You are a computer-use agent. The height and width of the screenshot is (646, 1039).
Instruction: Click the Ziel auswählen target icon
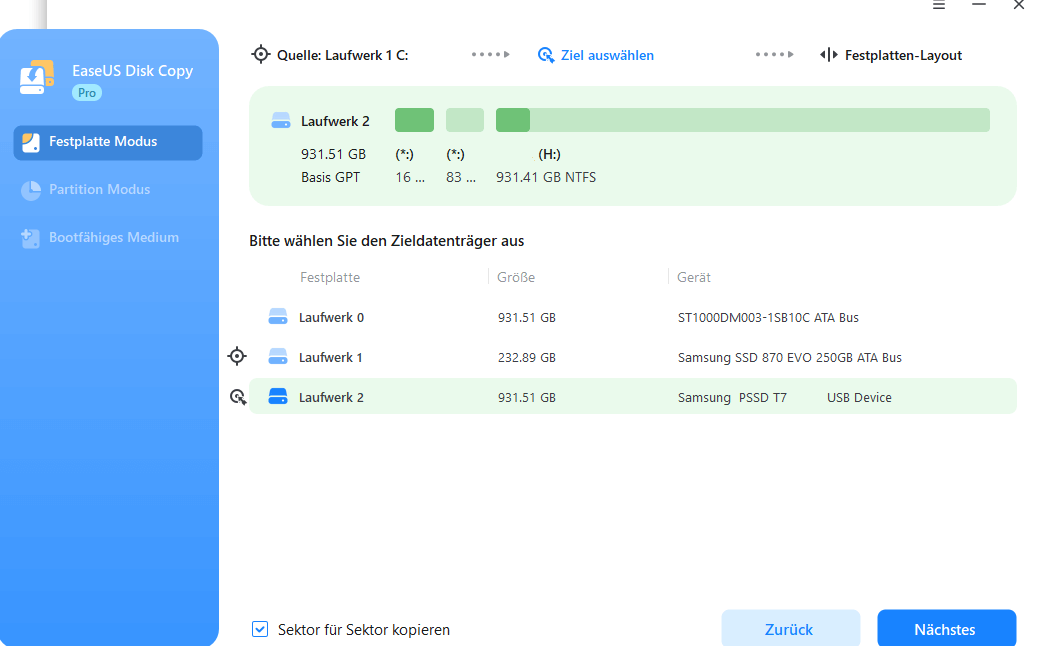[545, 55]
